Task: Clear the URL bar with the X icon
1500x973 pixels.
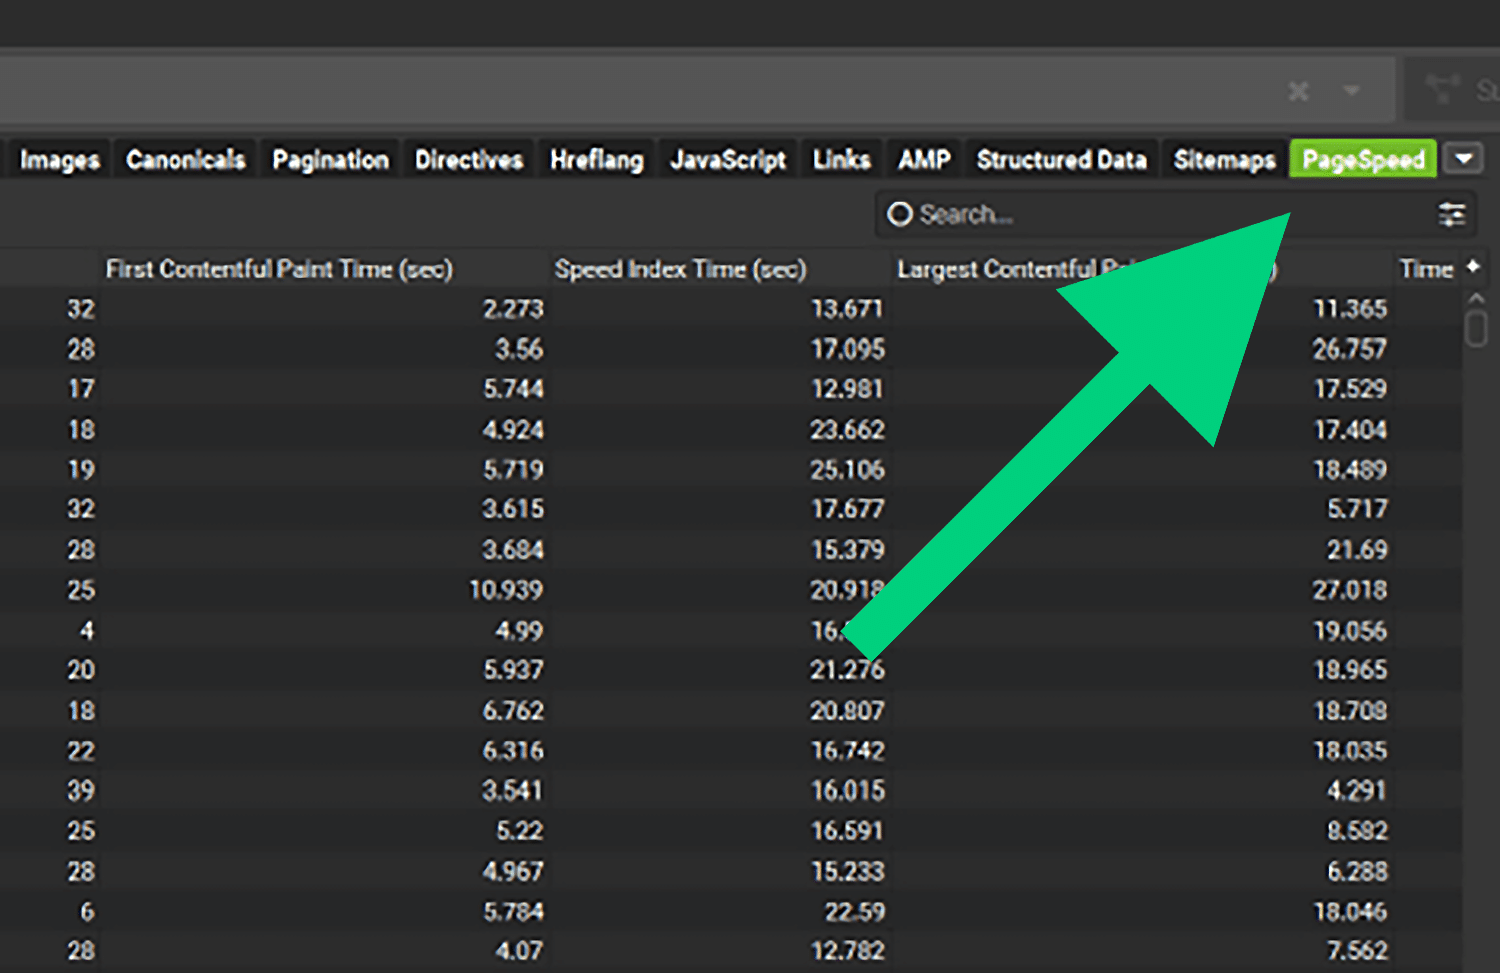Action: point(1299,91)
